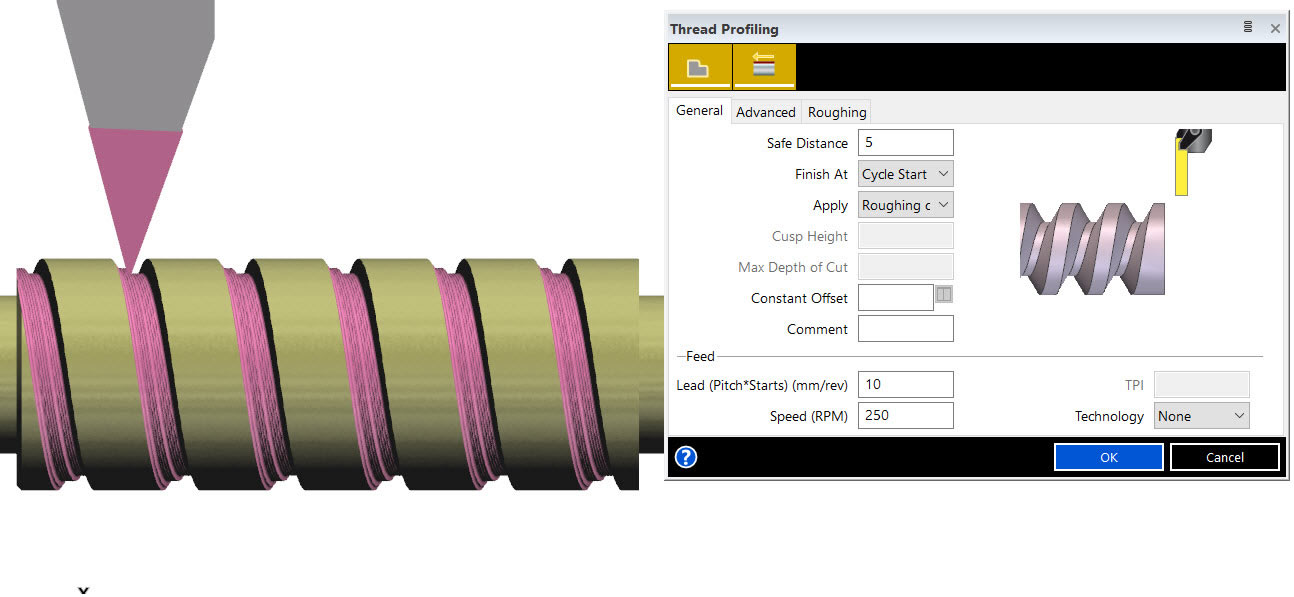Click the Comment text box
1294x597 pixels.
point(905,329)
